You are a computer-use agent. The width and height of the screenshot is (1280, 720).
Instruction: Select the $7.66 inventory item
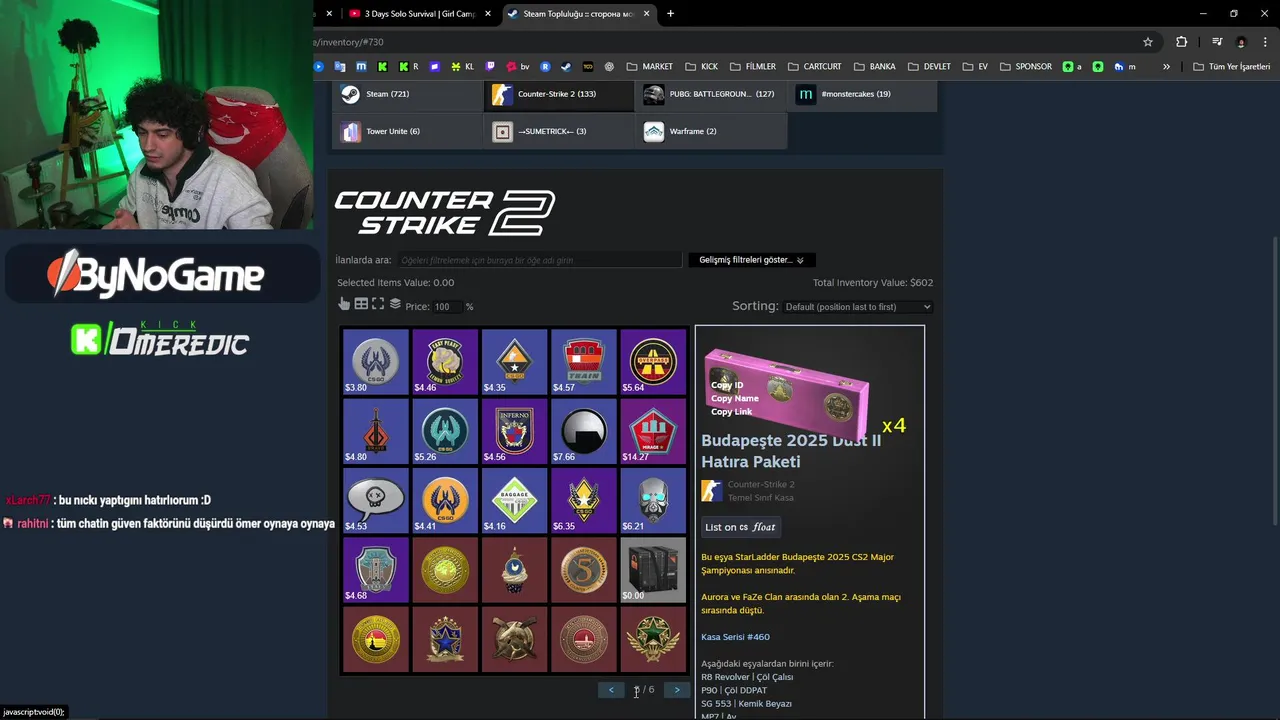584,431
